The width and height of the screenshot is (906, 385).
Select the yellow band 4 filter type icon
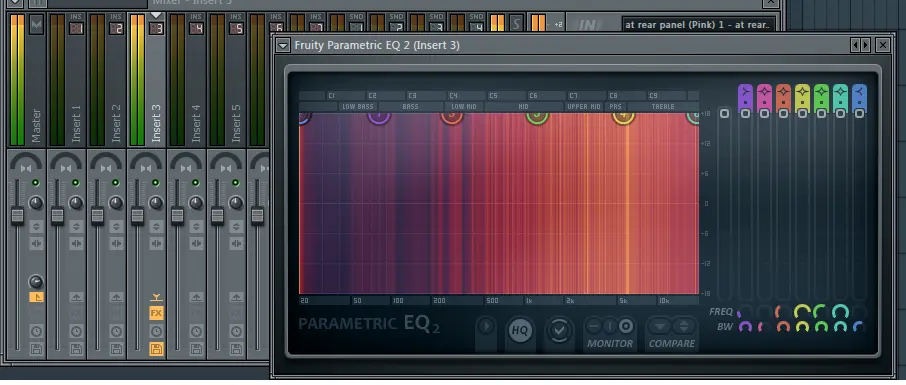802,92
